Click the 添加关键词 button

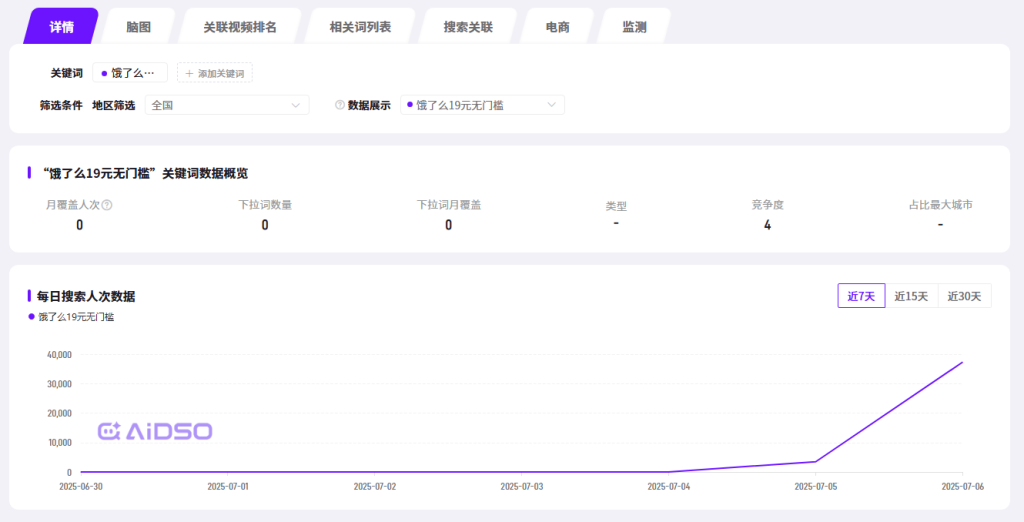(215, 73)
